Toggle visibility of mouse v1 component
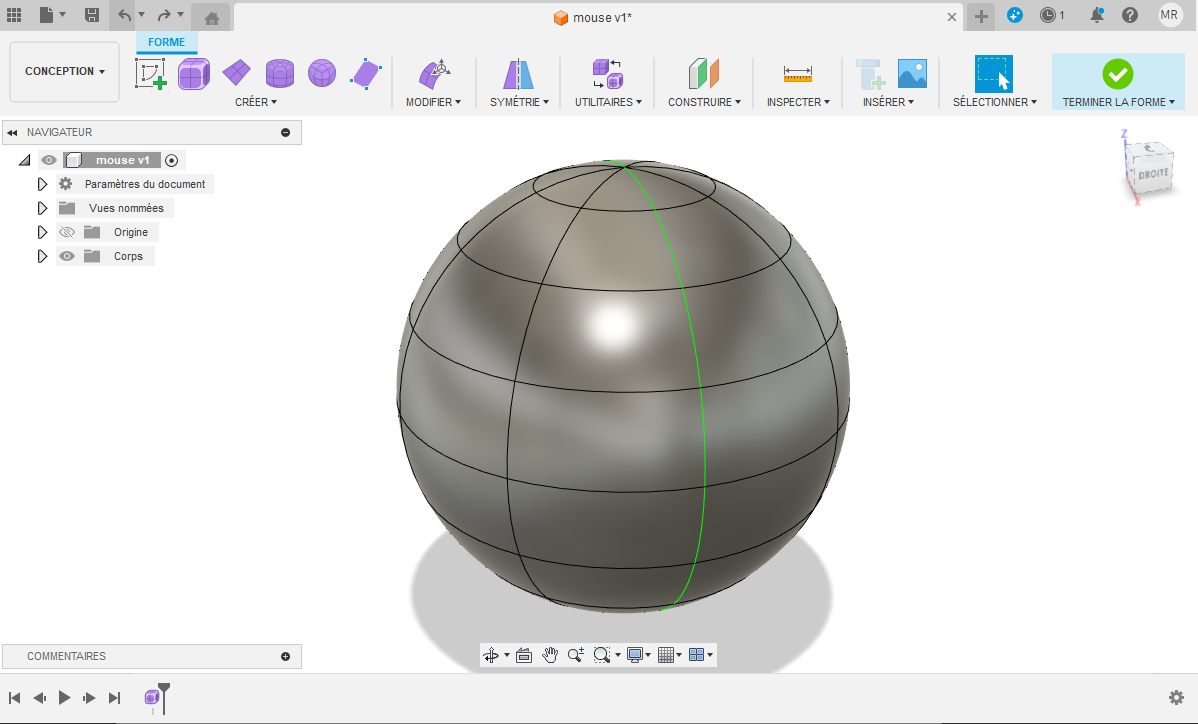Viewport: 1198px width, 724px height. tap(48, 160)
